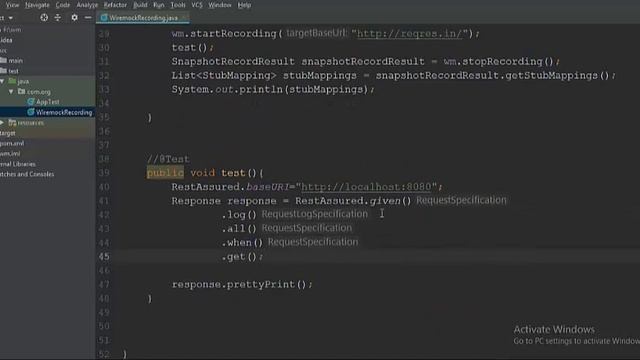Open the Build menu
640x360 pixels.
pos(140,5)
